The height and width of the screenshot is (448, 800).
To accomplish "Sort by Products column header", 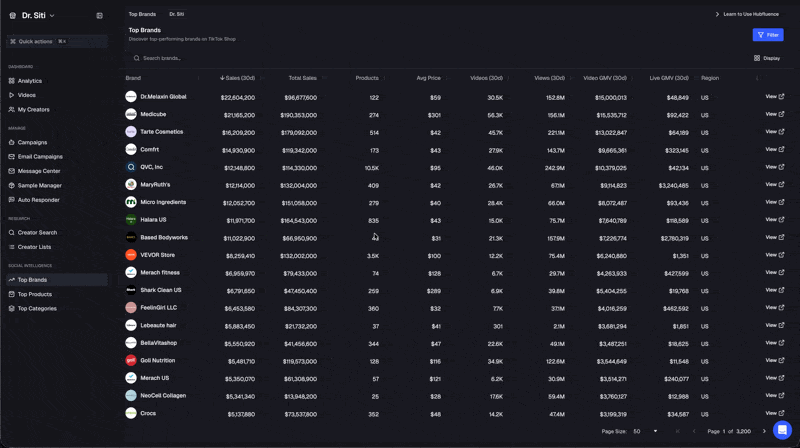I will [x=367, y=78].
